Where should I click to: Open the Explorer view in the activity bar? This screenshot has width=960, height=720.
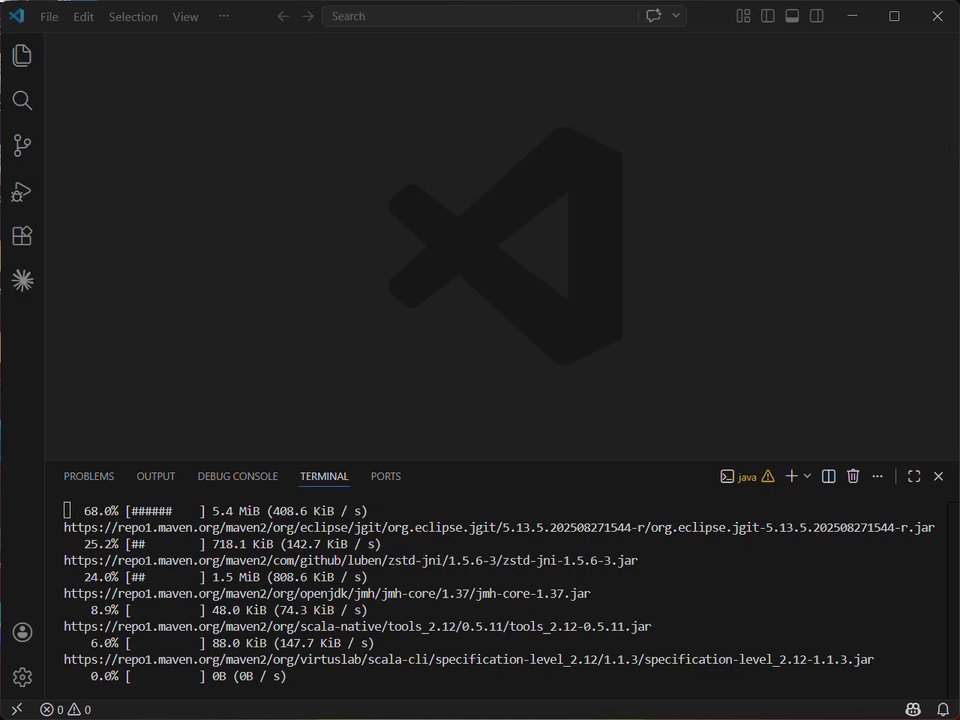[x=22, y=56]
